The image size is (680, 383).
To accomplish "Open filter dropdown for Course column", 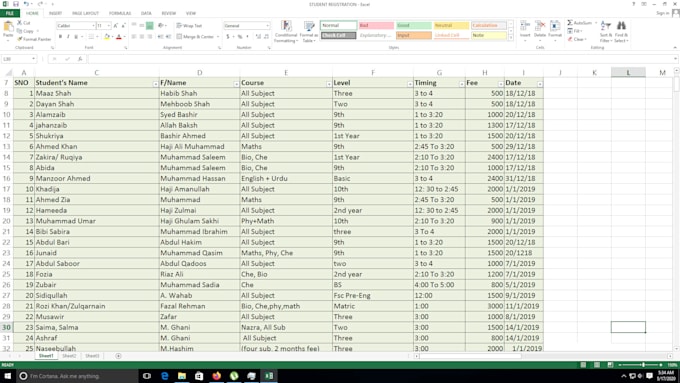I will pyautogui.click(x=329, y=84).
